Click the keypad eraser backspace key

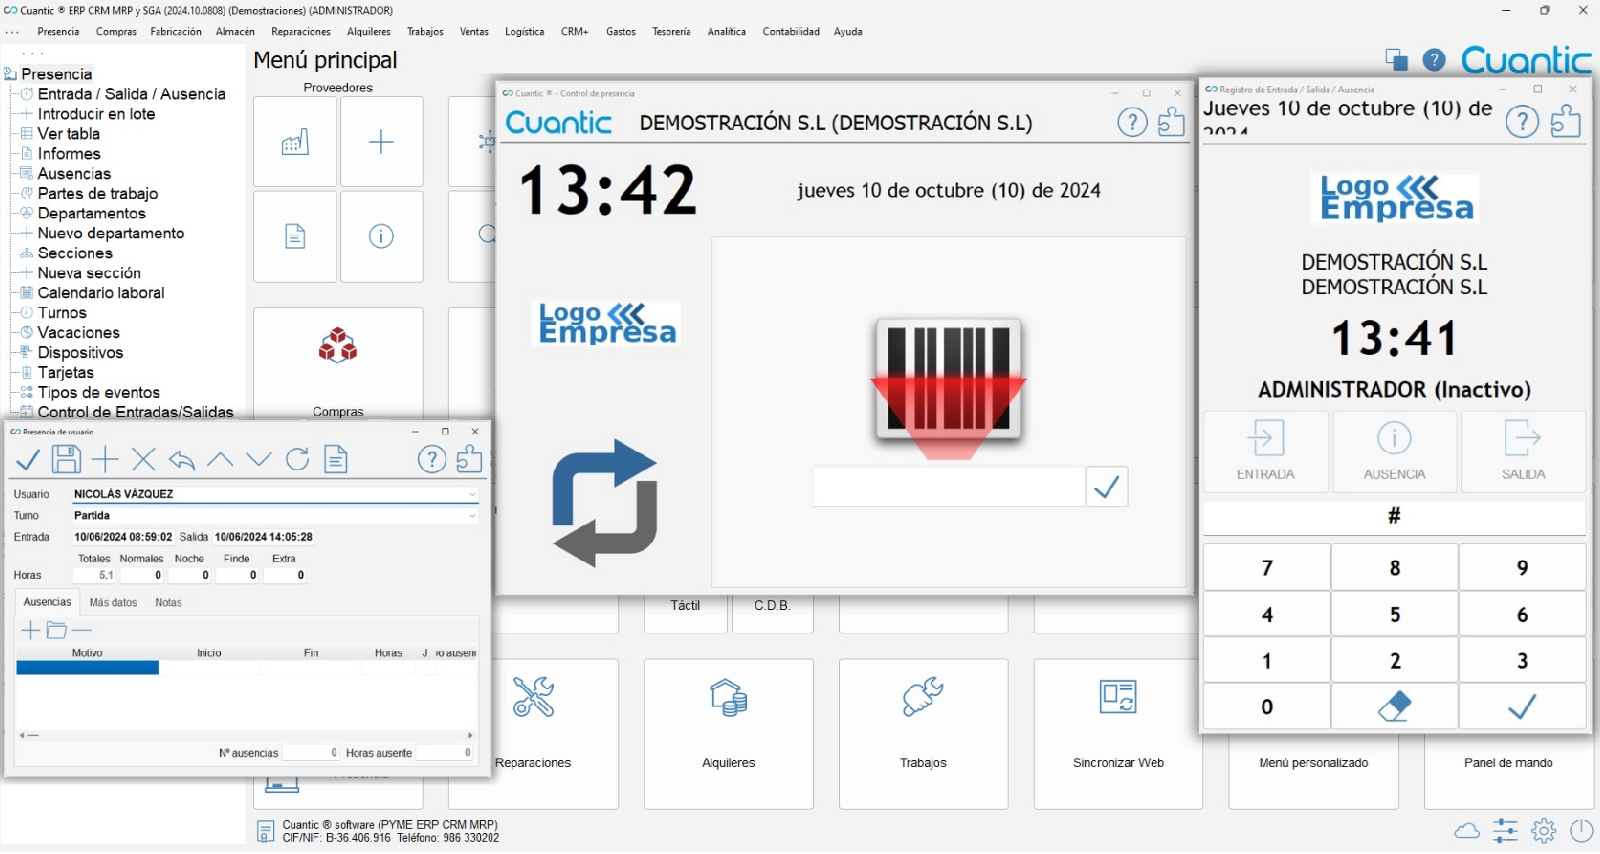click(x=1394, y=706)
